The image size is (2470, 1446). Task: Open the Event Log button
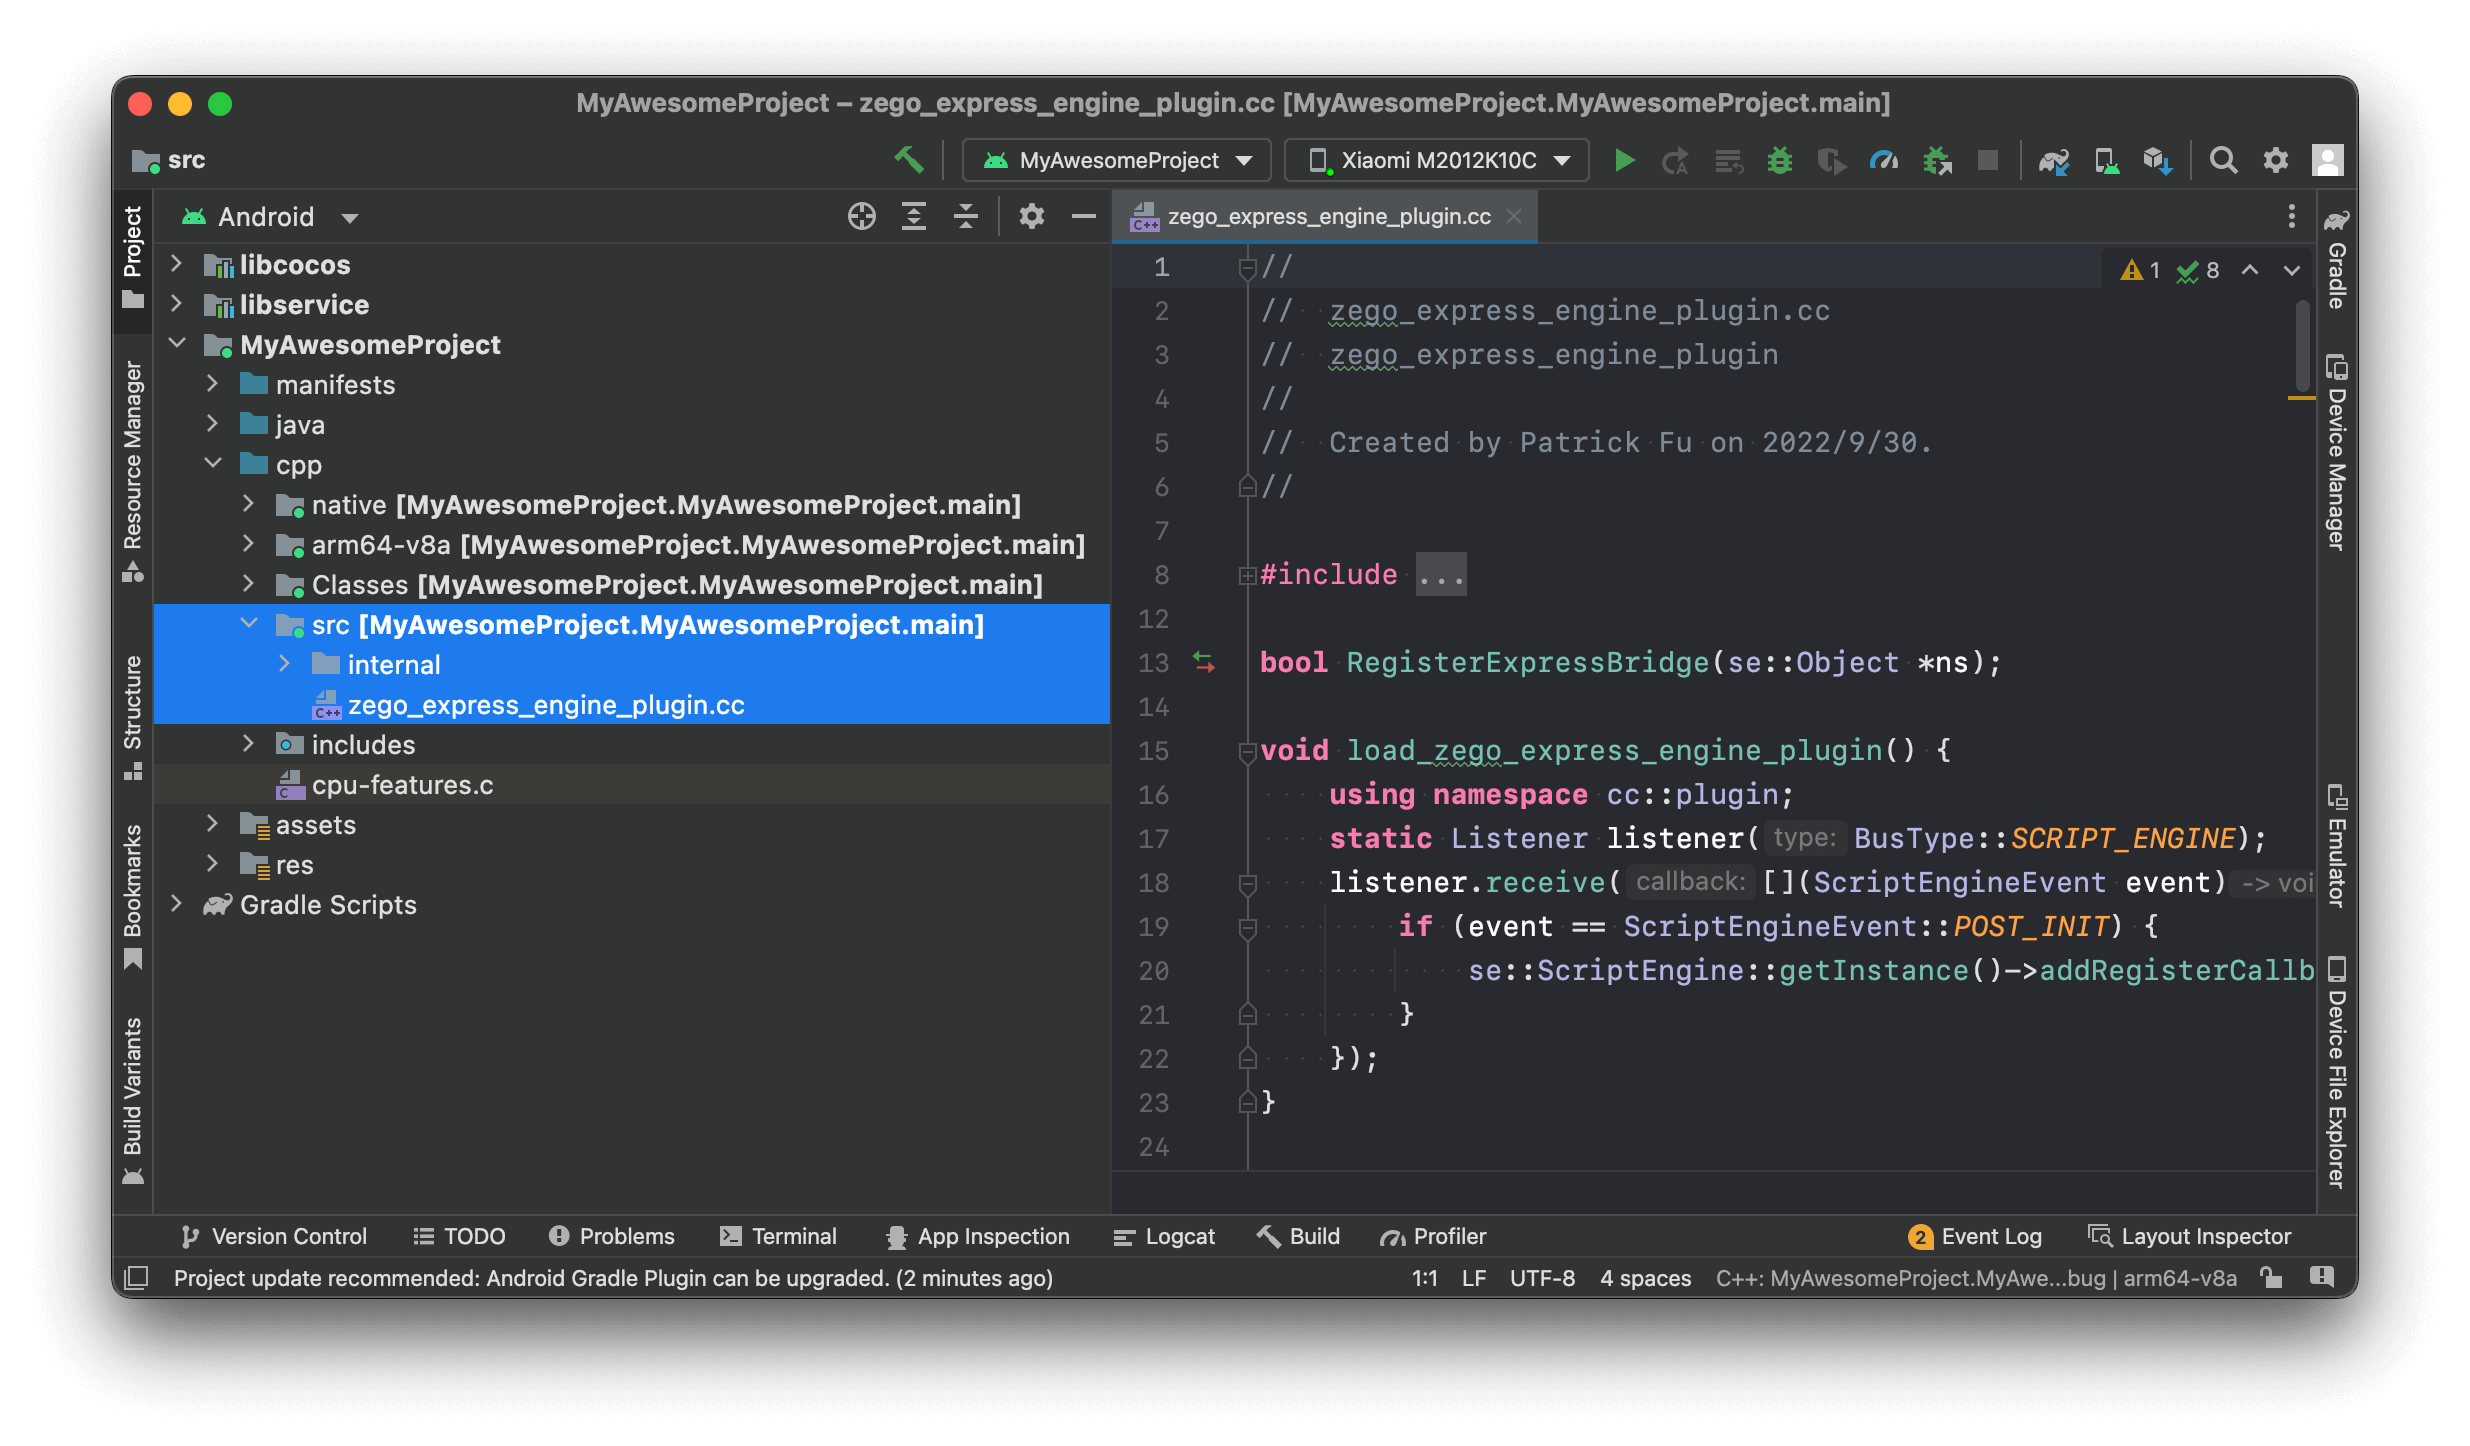(1975, 1236)
